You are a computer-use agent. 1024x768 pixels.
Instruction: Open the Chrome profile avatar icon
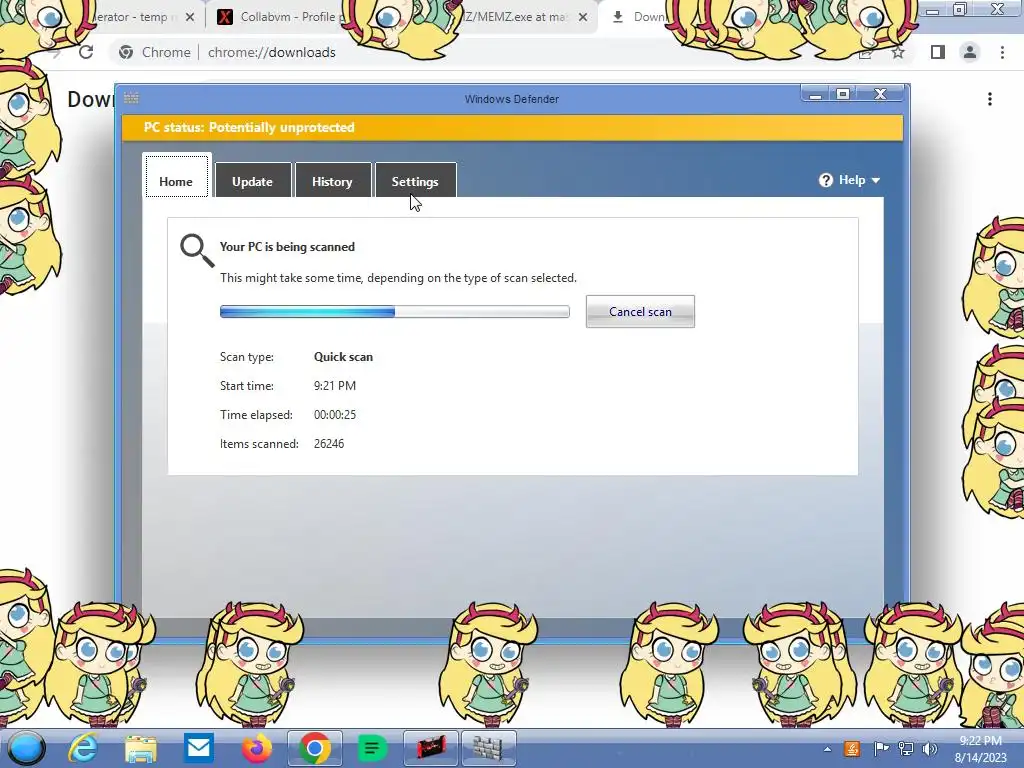(x=970, y=52)
